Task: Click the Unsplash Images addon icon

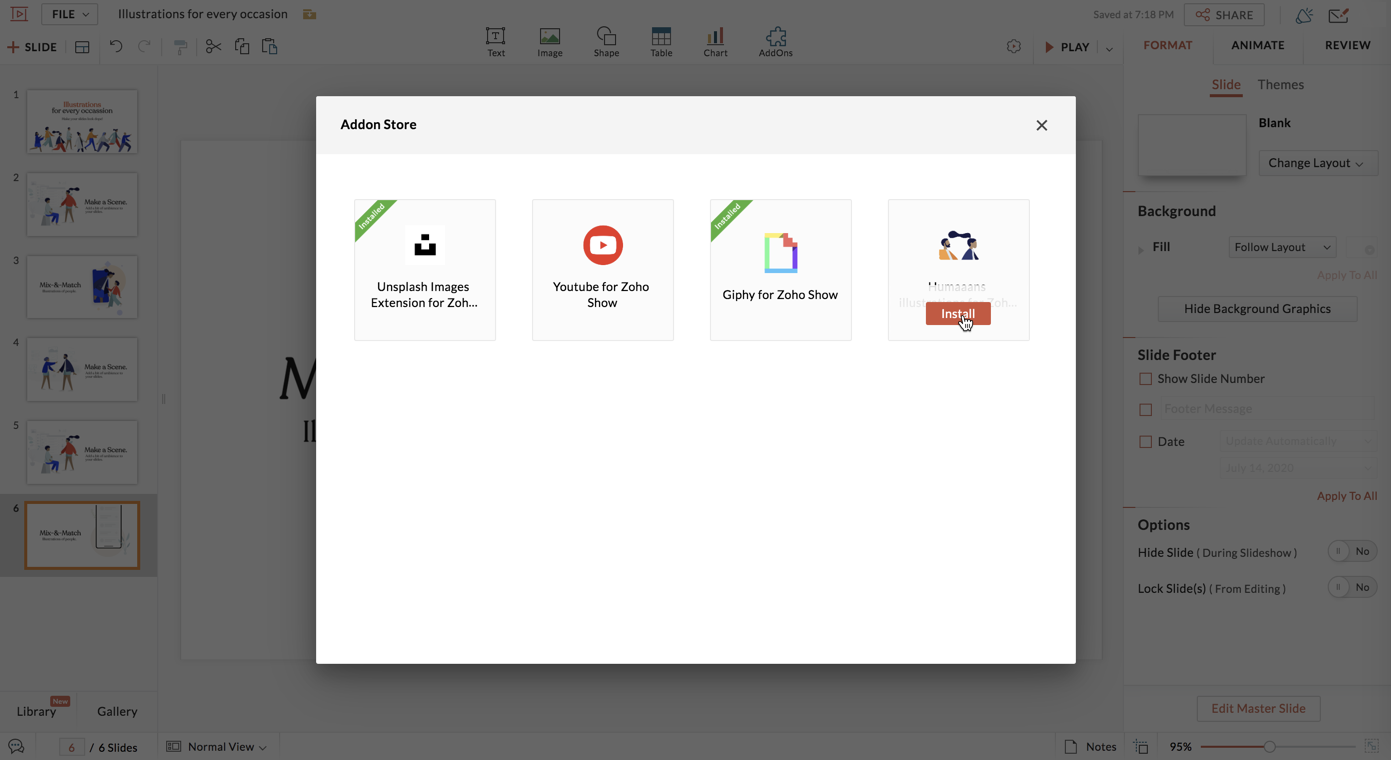Action: [x=425, y=245]
